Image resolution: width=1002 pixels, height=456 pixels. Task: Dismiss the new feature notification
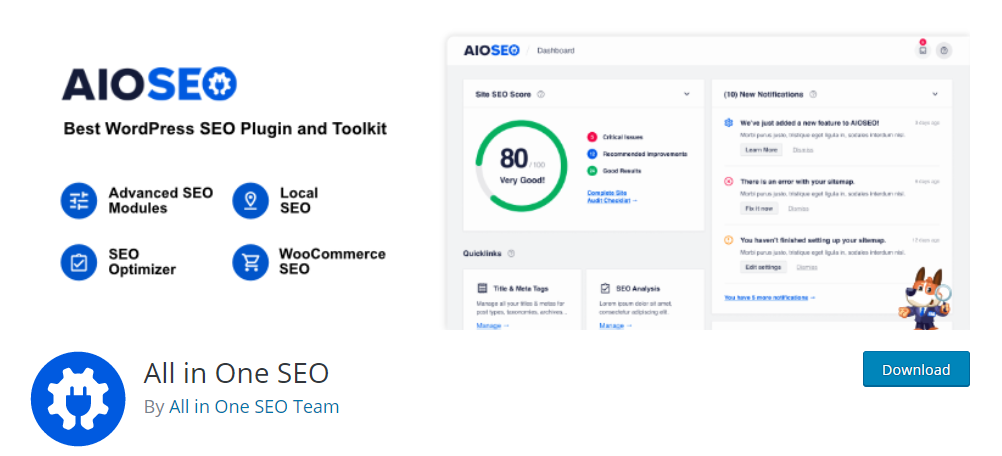pos(803,150)
